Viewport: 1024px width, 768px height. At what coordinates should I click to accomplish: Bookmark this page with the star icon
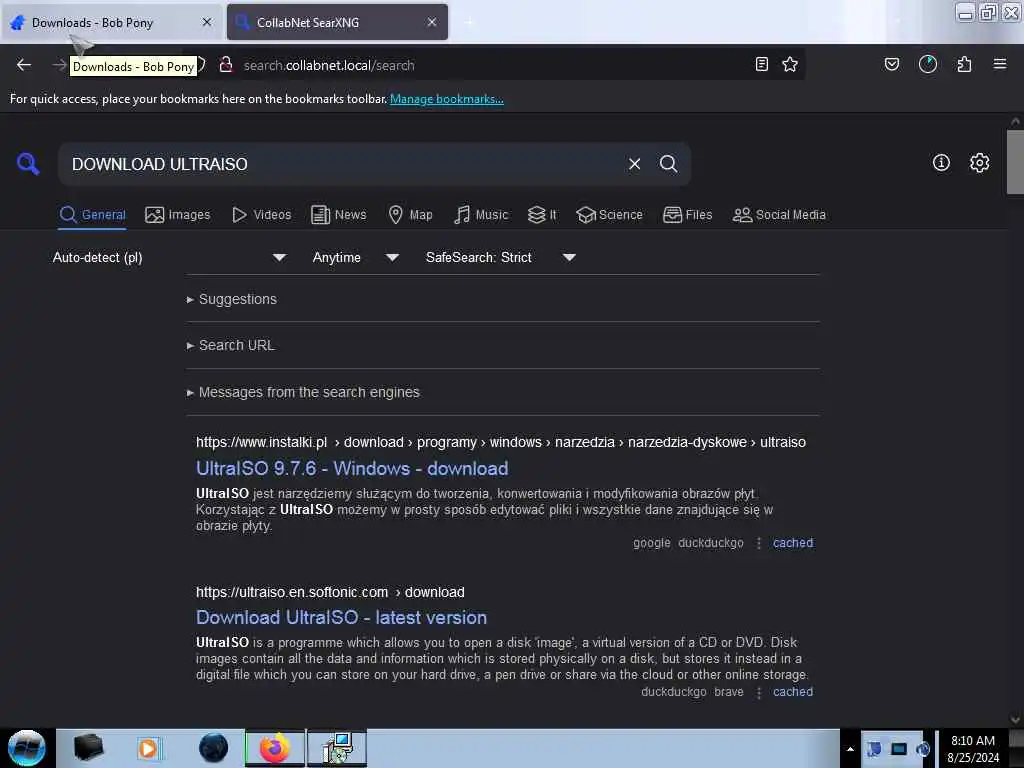point(790,64)
